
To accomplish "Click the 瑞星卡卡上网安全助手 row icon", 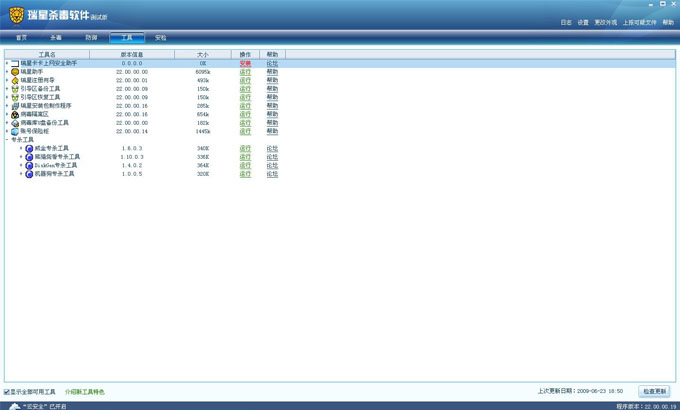I will (15, 64).
